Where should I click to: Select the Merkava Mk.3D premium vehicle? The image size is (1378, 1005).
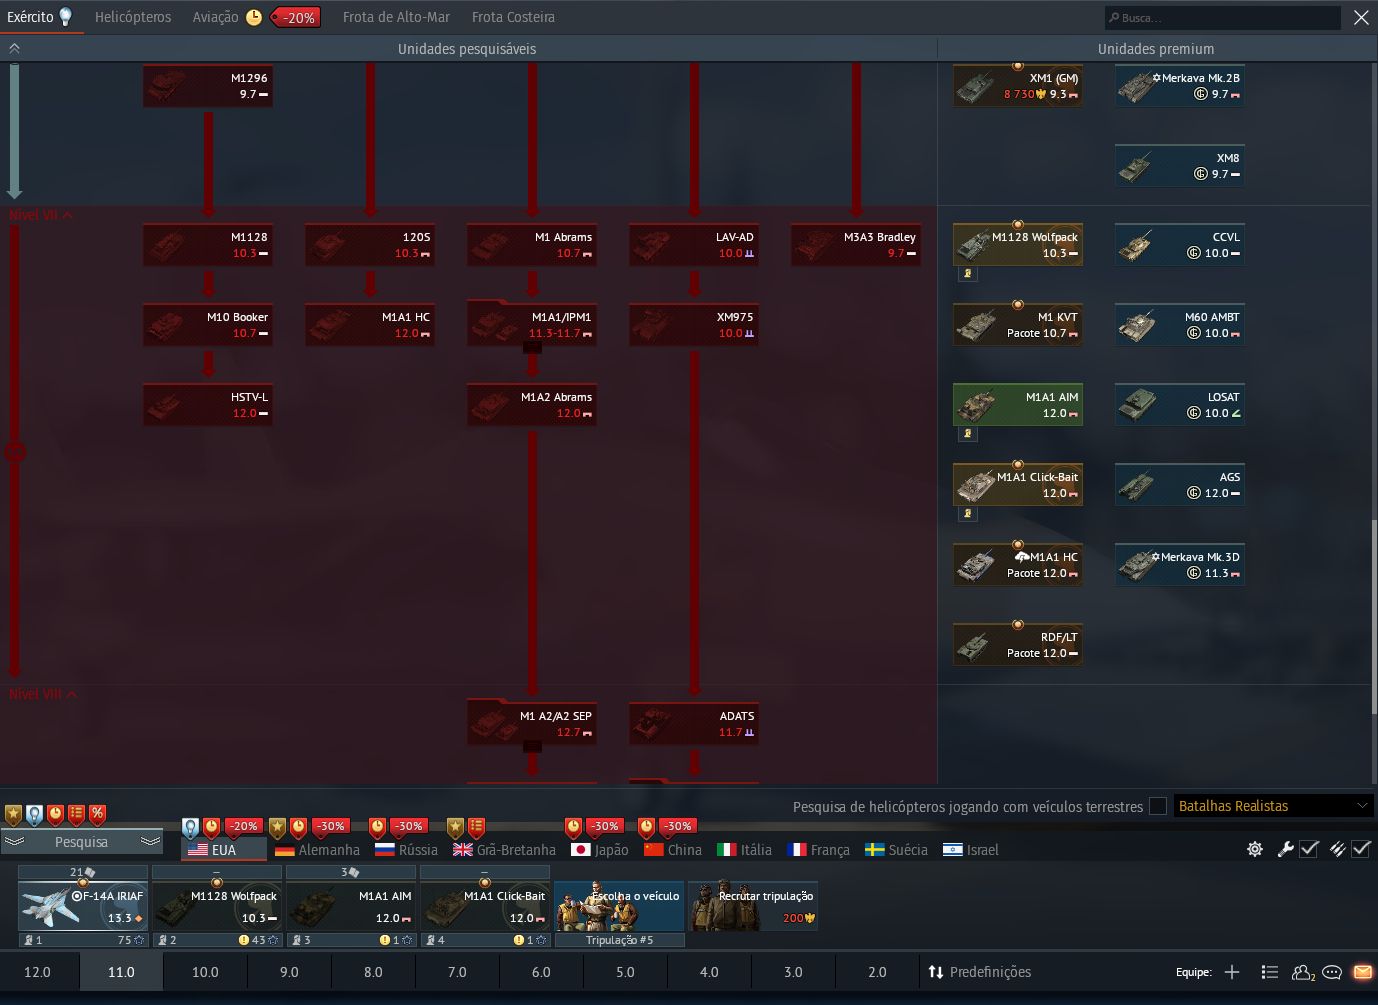1180,565
